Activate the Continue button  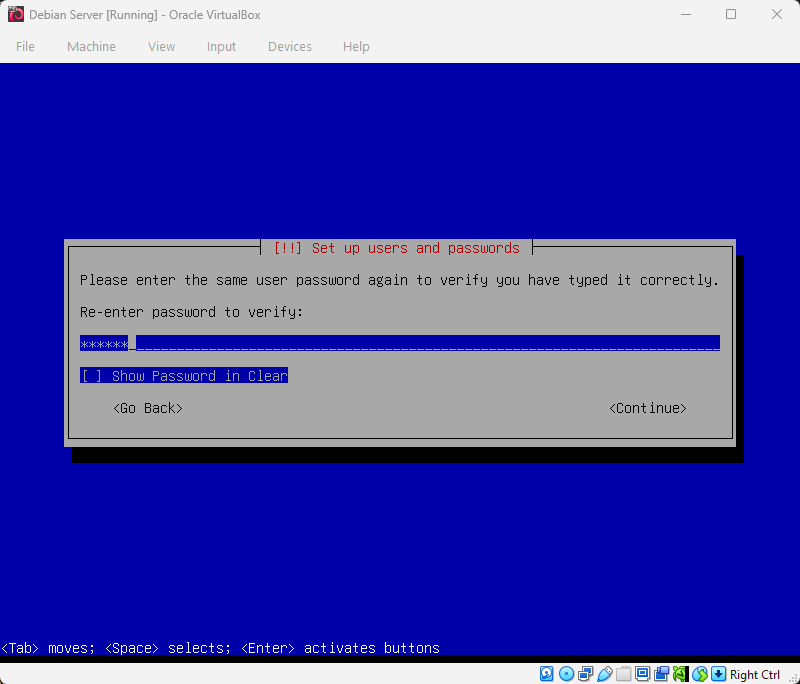coord(647,408)
